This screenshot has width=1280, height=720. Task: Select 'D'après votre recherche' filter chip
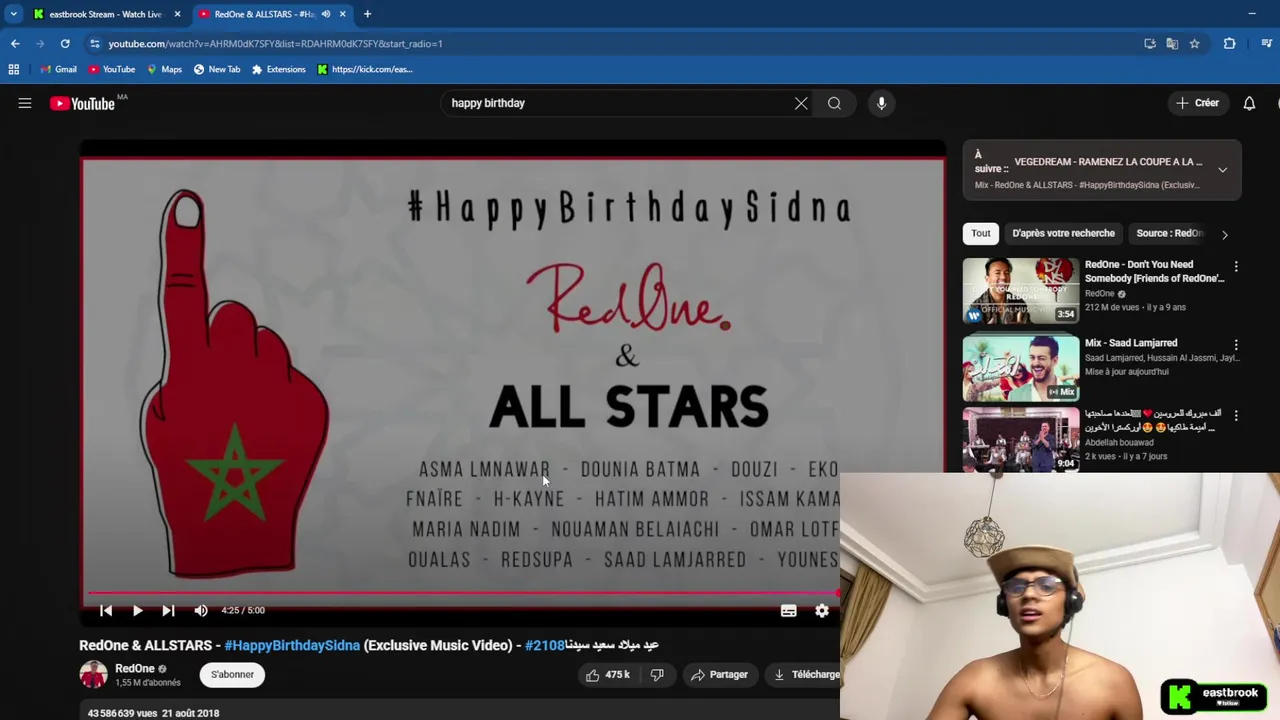point(1063,233)
